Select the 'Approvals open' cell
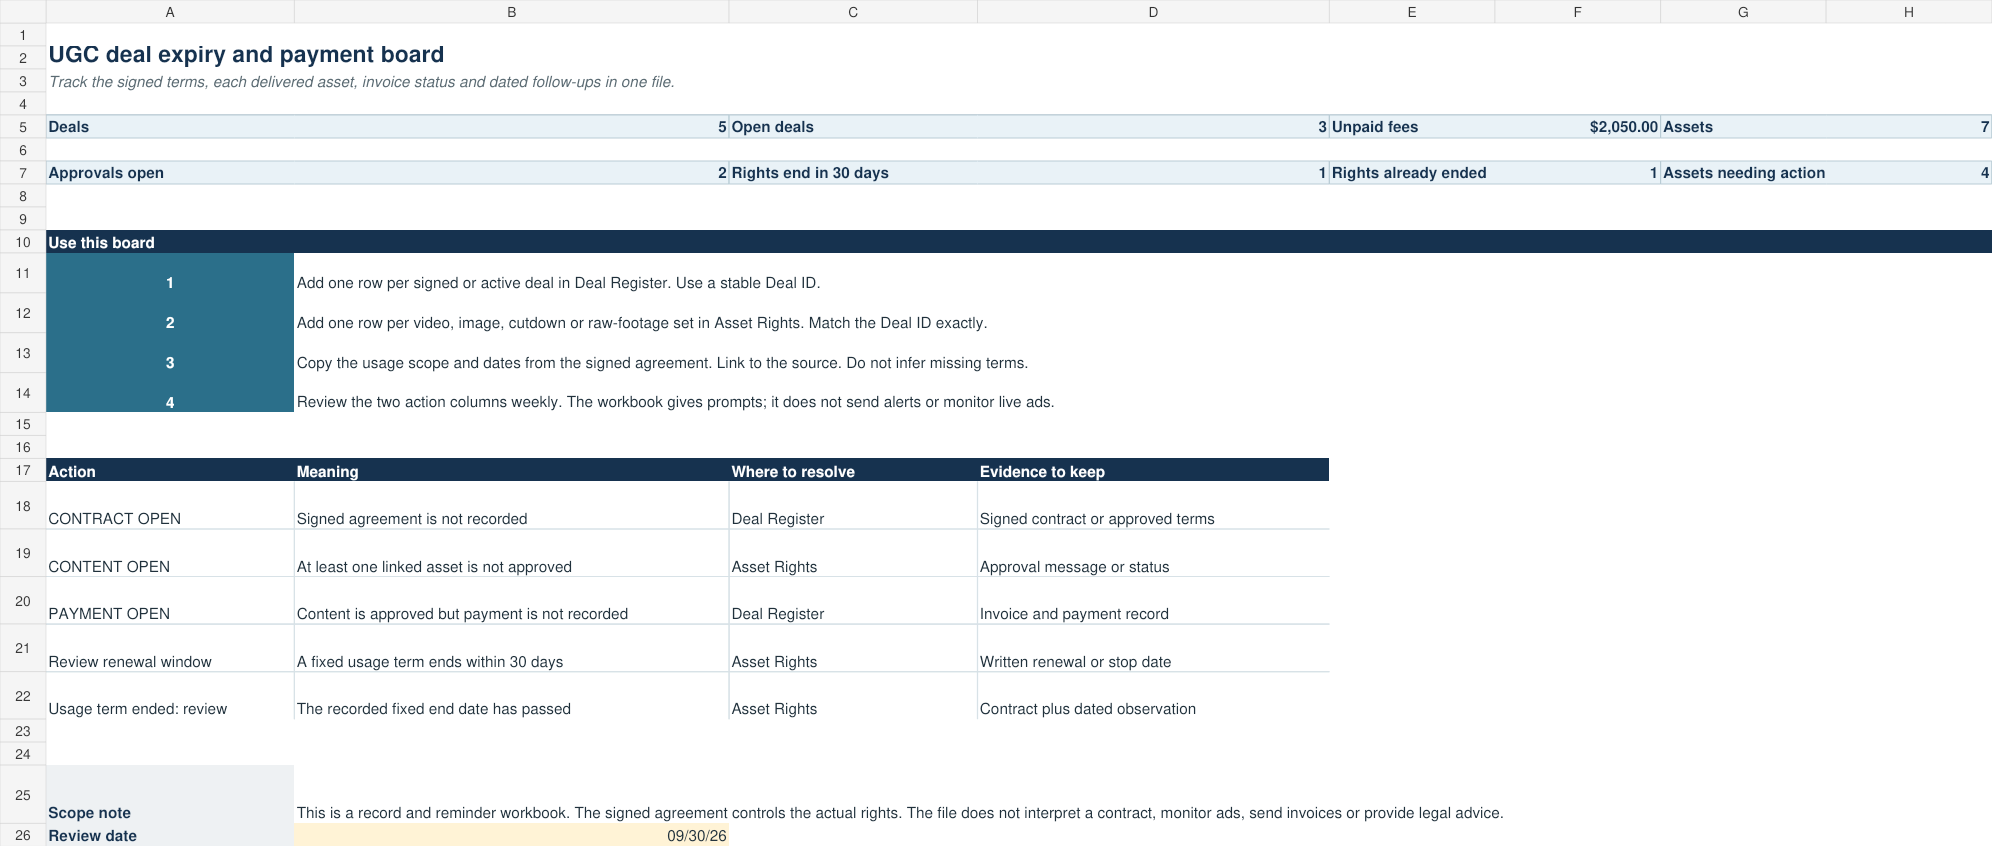Viewport: 1992px width, 846px height. (x=170, y=173)
